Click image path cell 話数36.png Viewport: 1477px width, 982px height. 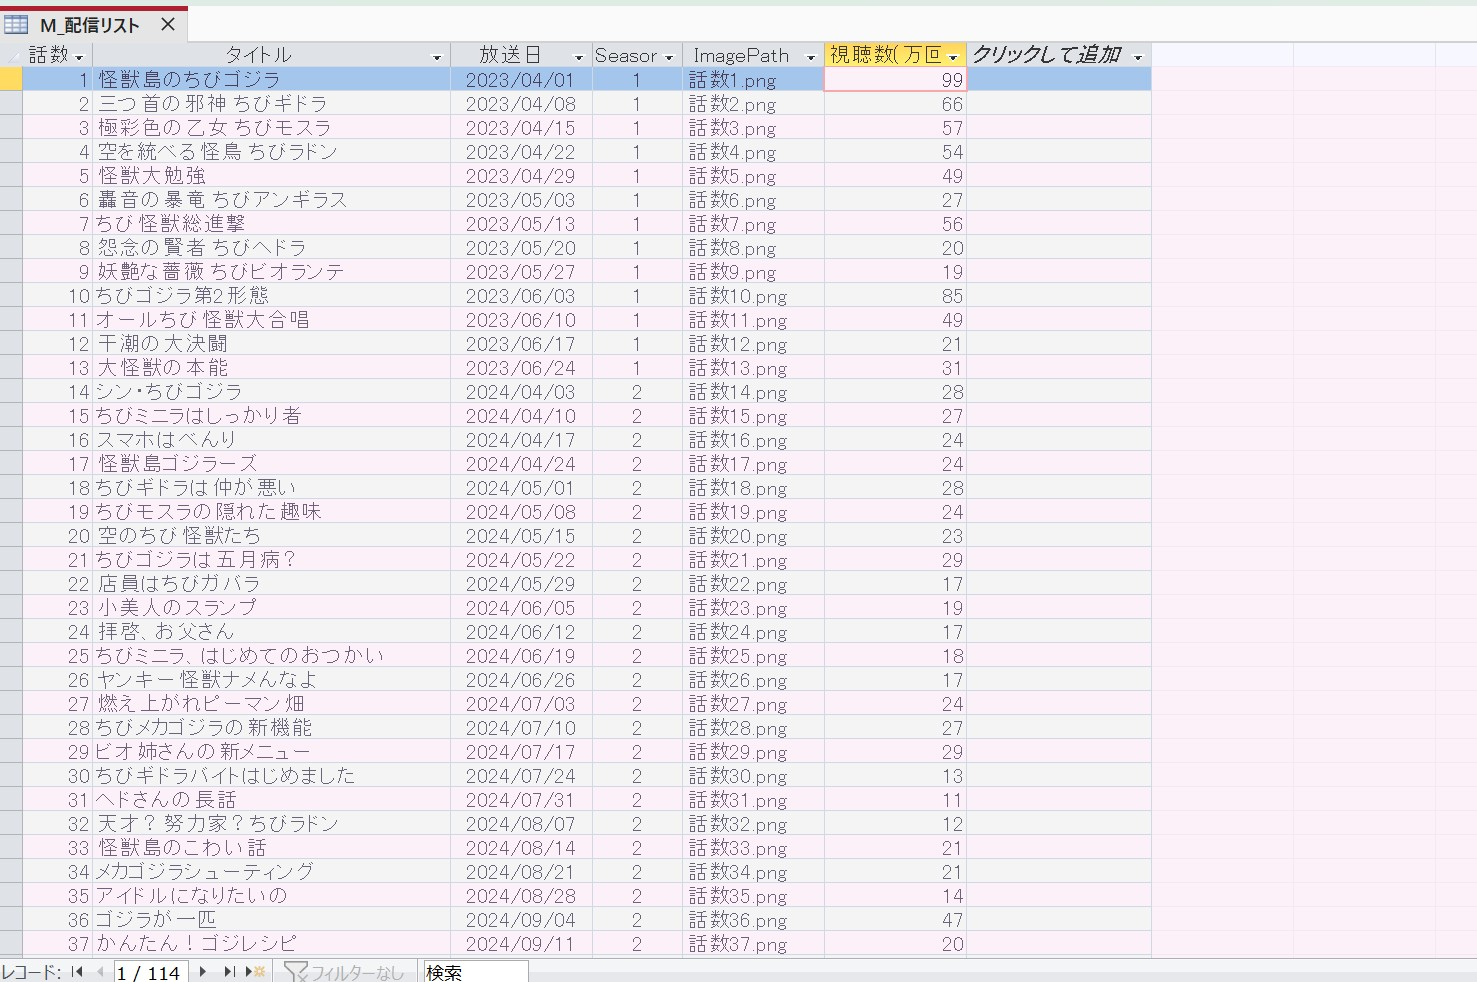tap(754, 919)
